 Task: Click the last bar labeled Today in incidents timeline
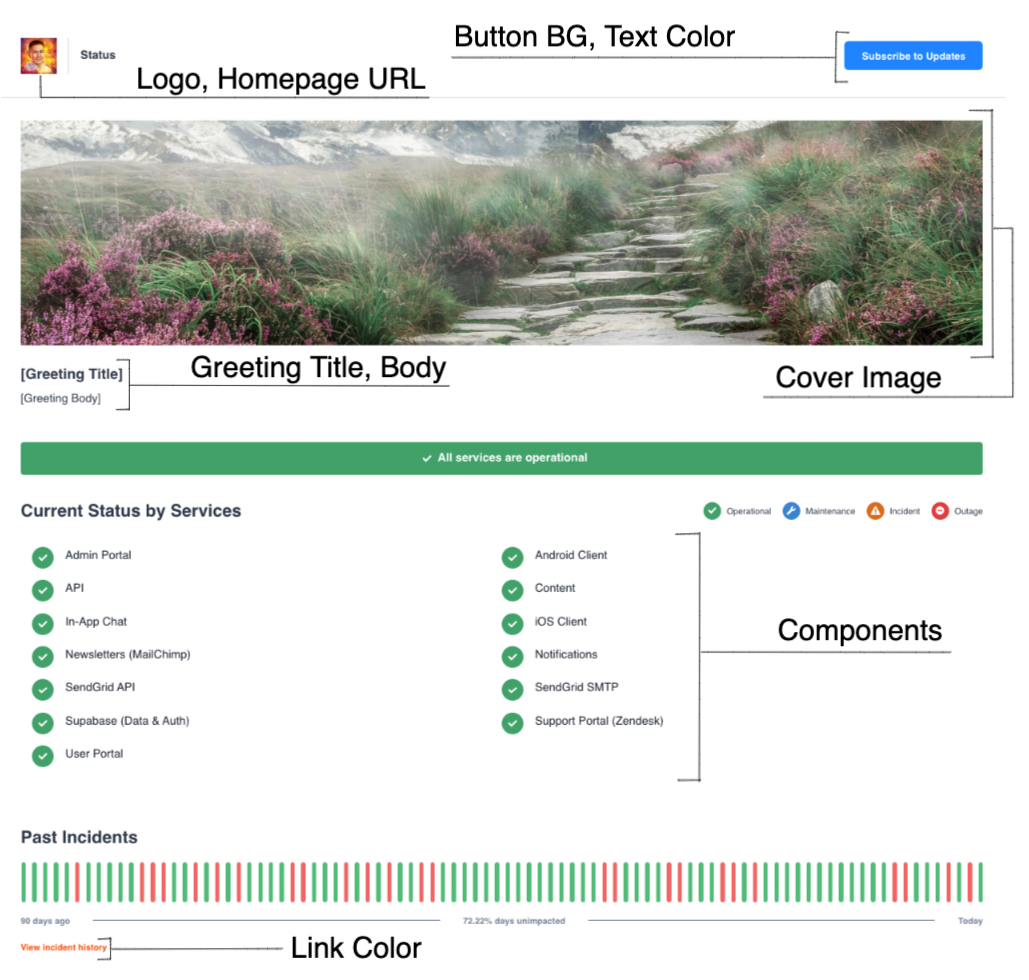tap(980, 882)
